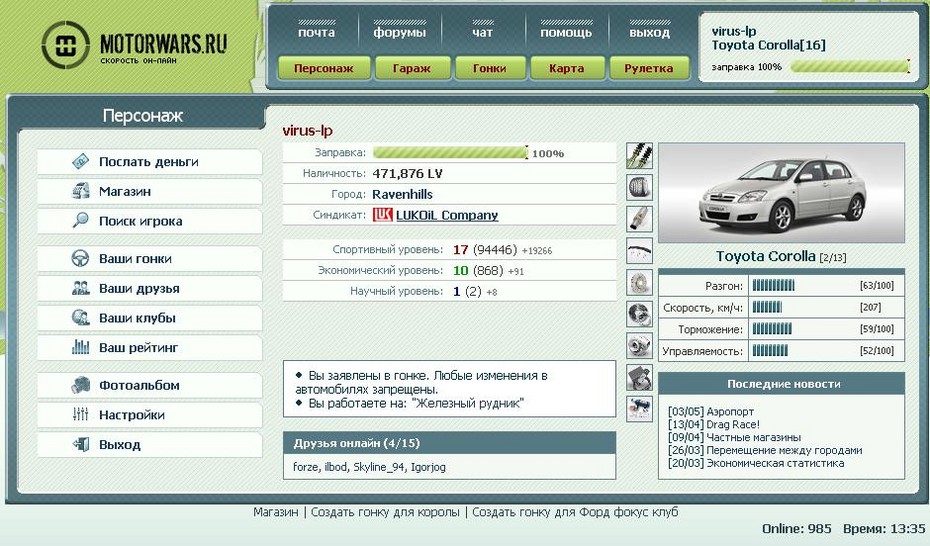
Task: Click the bar chart icon beside Ваш рейтинг
Action: click(81, 347)
